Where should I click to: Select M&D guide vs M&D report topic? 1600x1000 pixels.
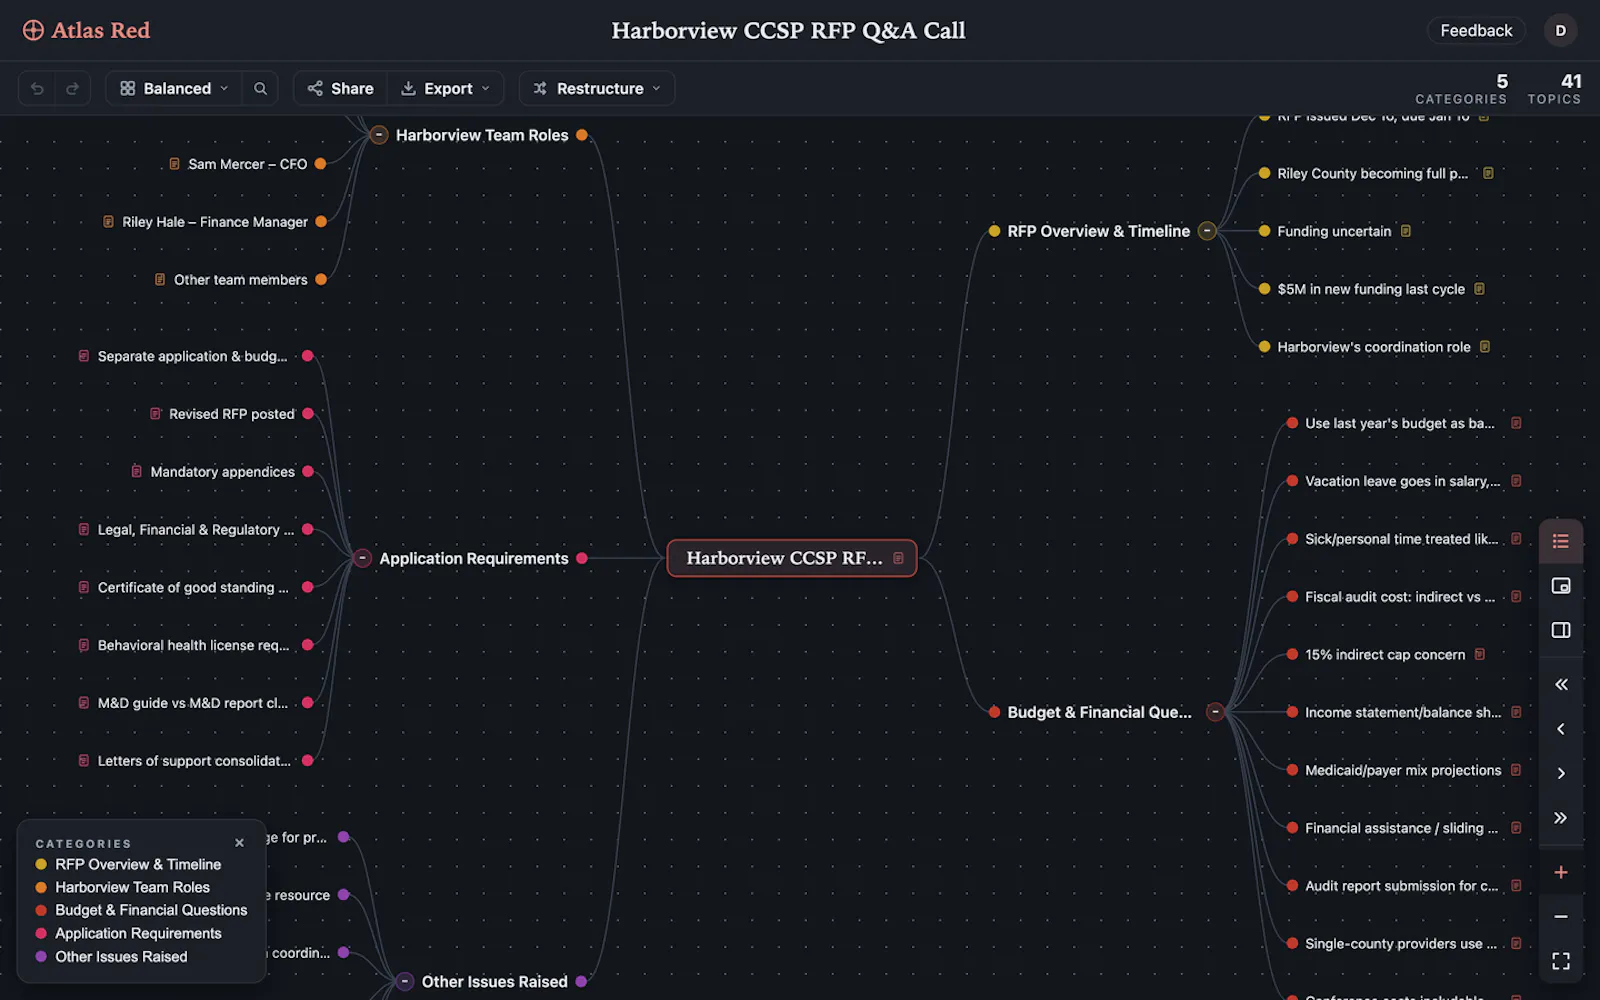tap(193, 703)
